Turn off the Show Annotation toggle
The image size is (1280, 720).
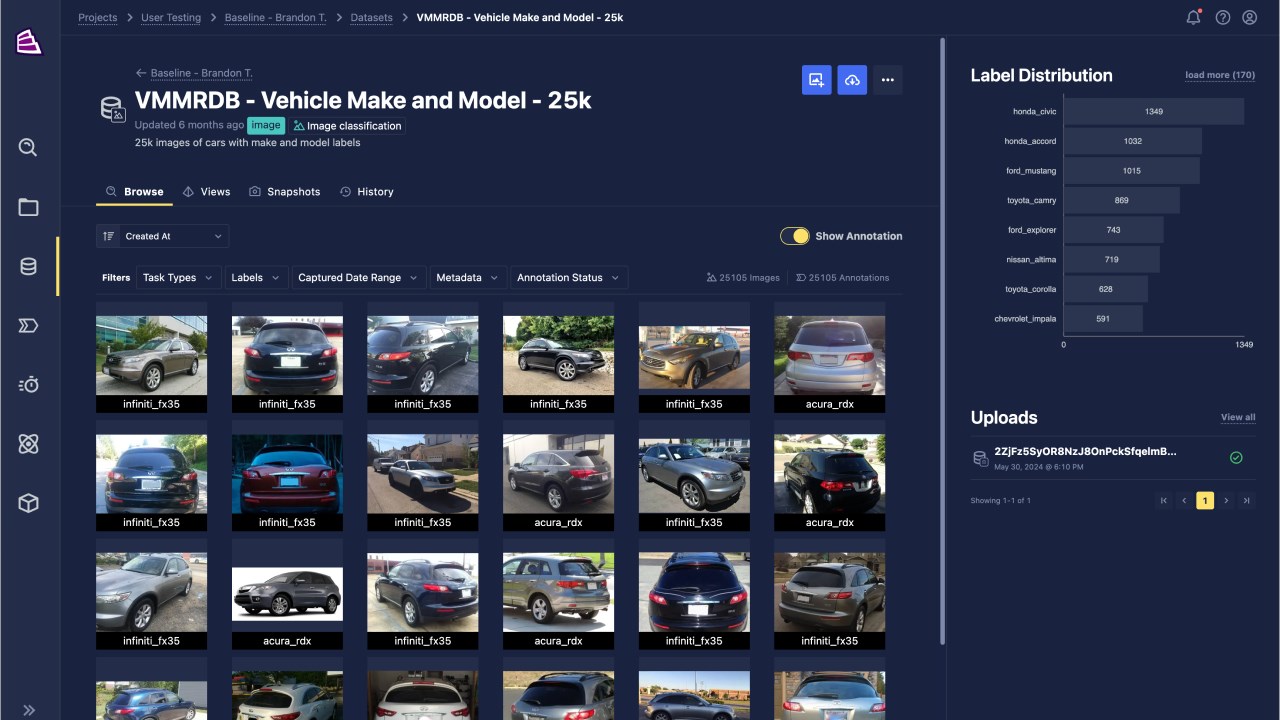[795, 236]
